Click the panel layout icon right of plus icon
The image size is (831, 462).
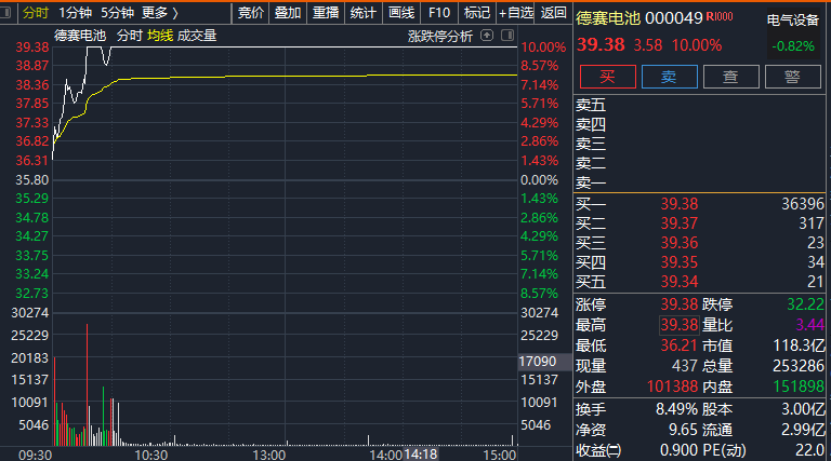pyautogui.click(x=505, y=36)
